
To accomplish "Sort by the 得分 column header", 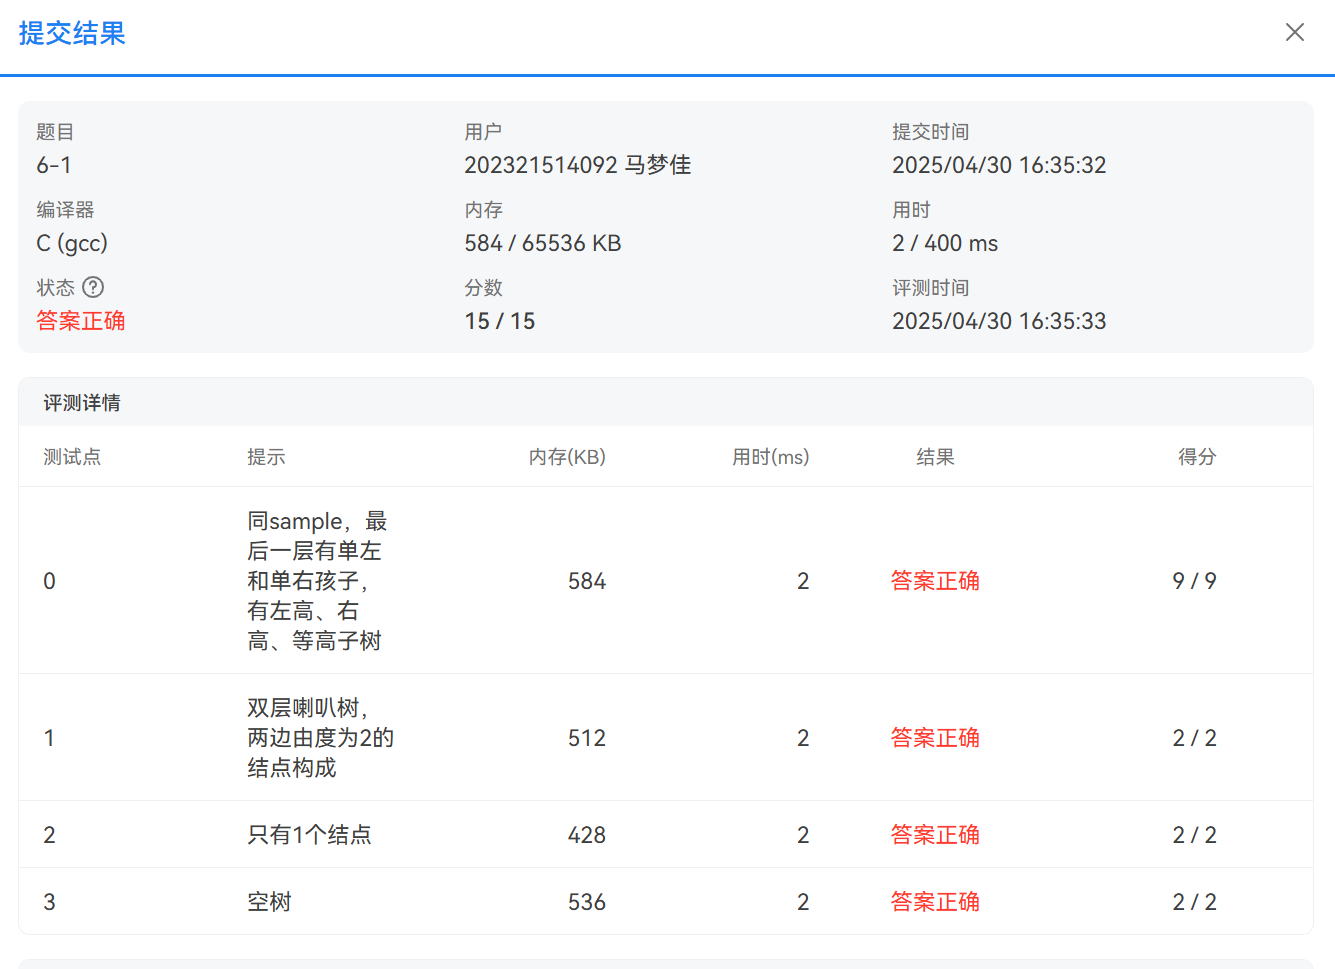I will (x=1196, y=457).
